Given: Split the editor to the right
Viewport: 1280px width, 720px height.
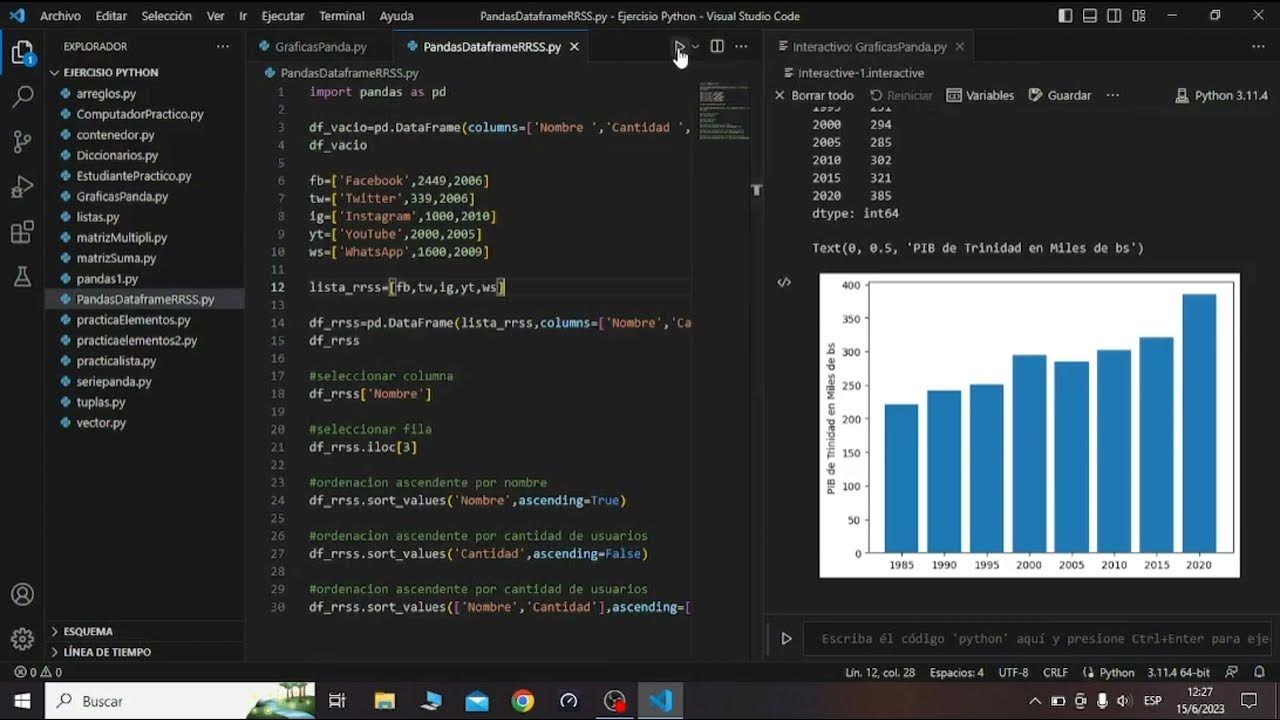Looking at the screenshot, I should pos(717,47).
